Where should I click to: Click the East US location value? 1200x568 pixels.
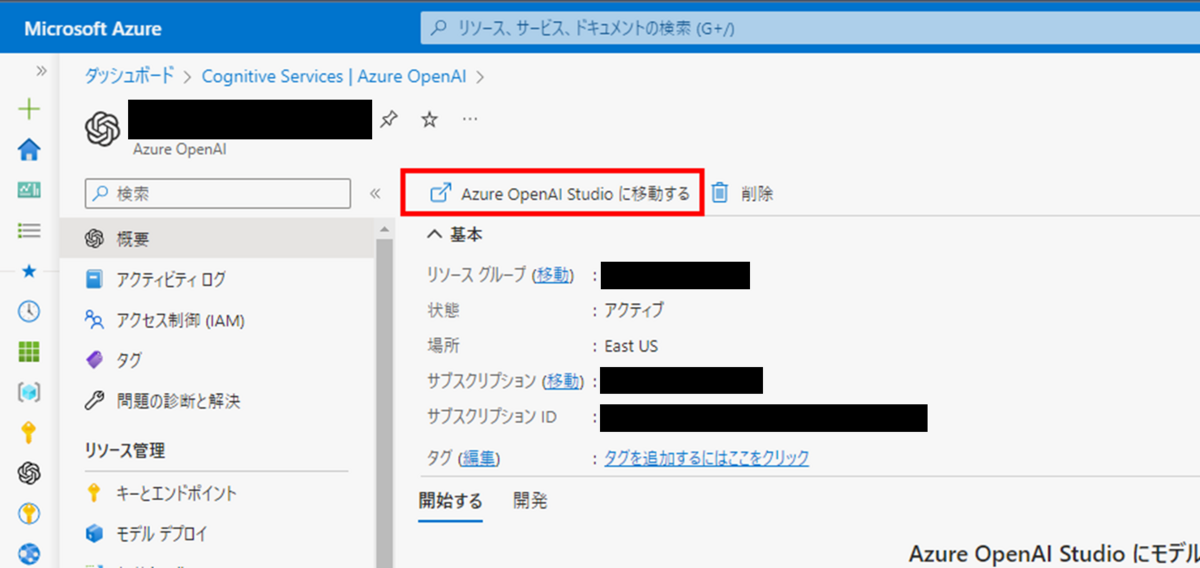(x=631, y=346)
